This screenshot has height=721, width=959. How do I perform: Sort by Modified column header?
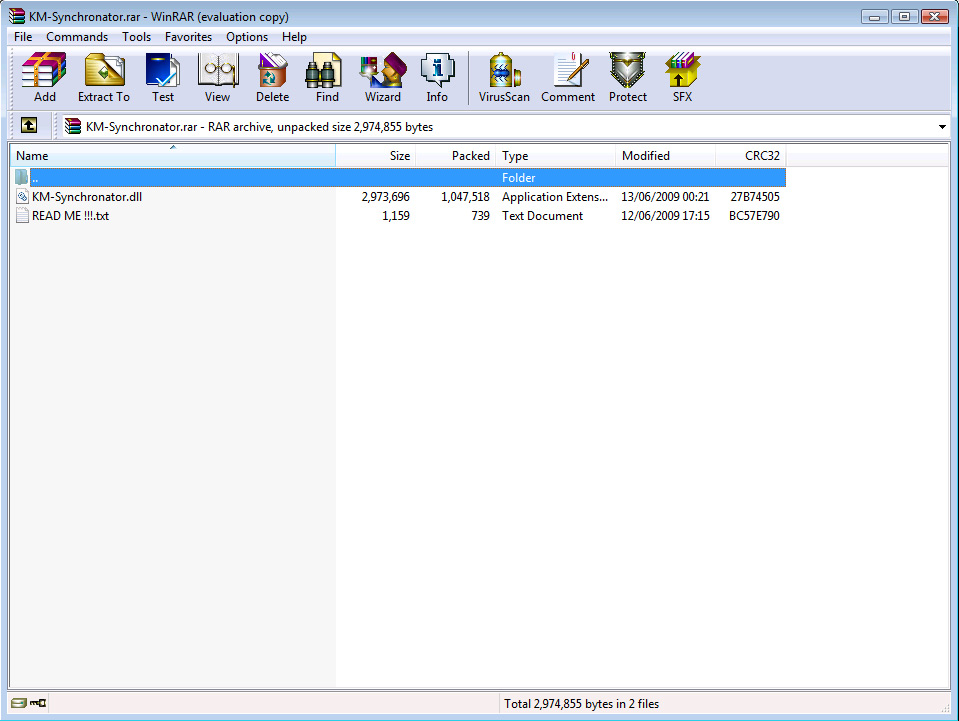pyautogui.click(x=665, y=155)
